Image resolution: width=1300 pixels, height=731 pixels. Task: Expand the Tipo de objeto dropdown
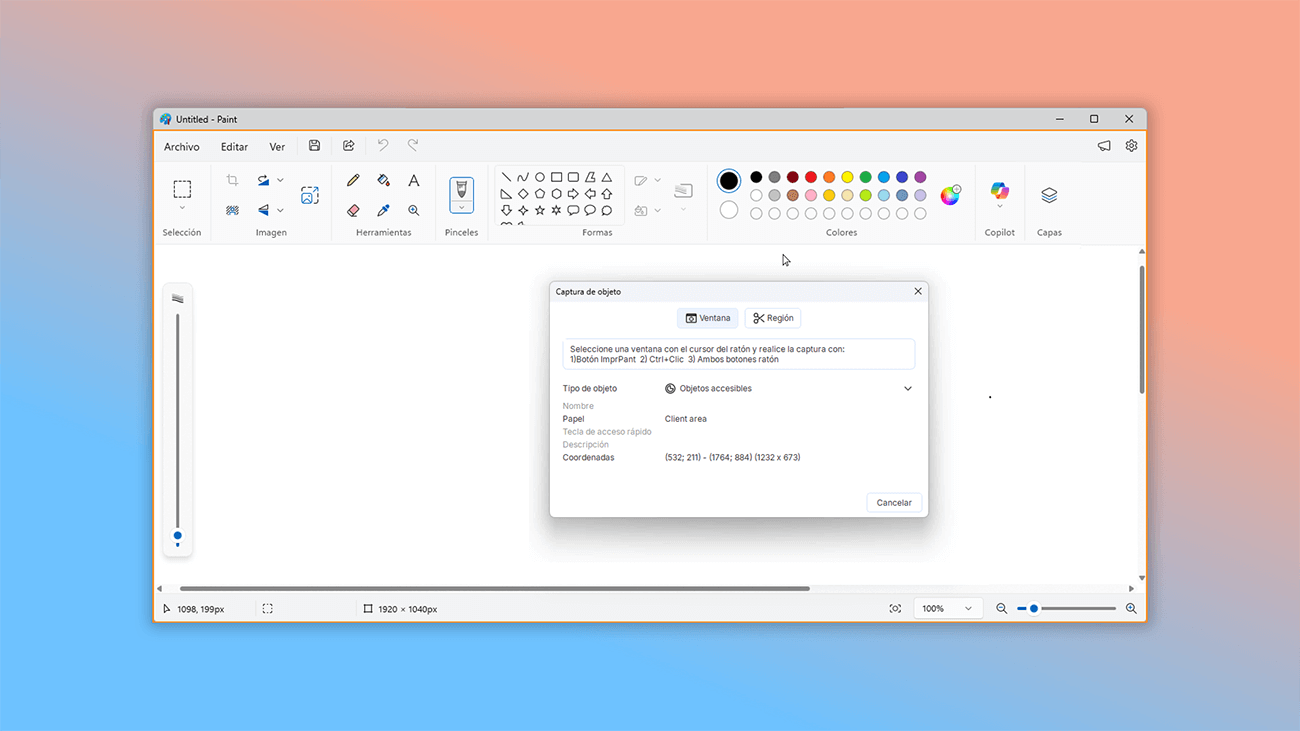pyautogui.click(x=908, y=388)
